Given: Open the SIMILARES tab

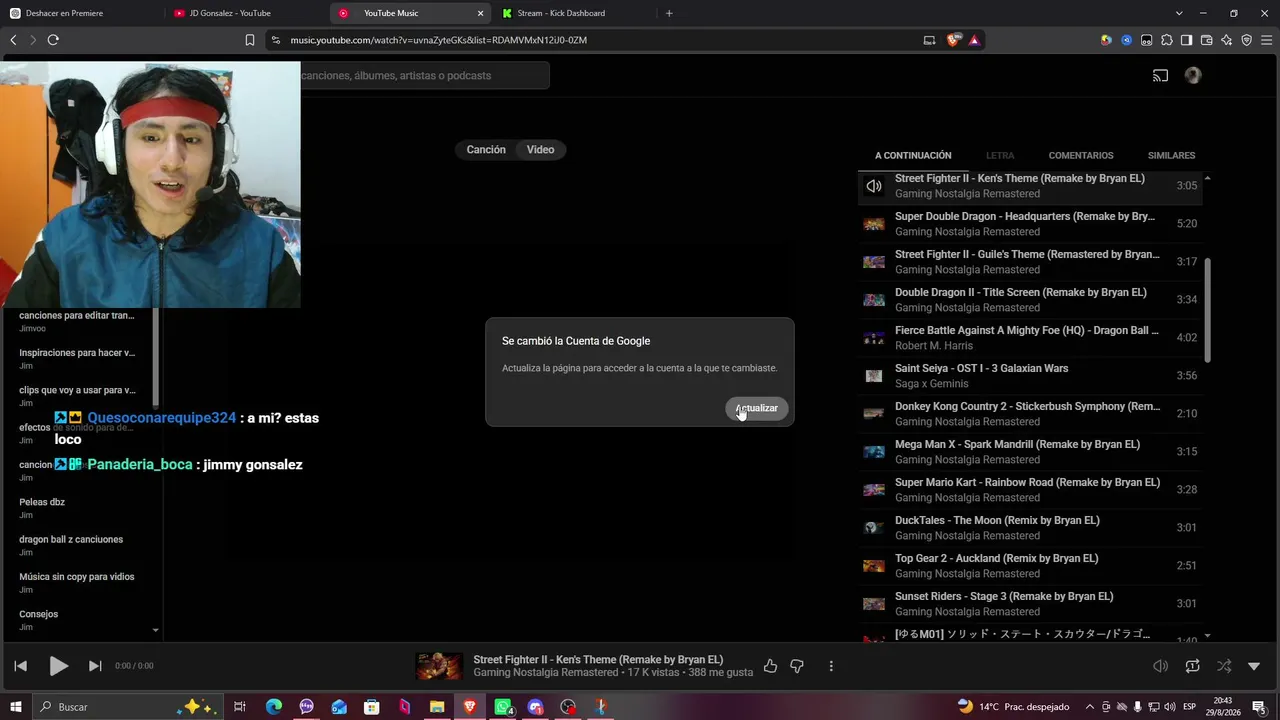Looking at the screenshot, I should (1171, 156).
